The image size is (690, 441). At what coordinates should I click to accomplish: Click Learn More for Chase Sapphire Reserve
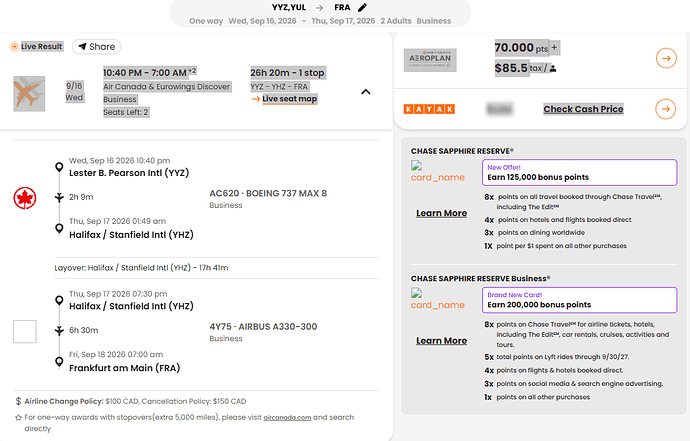coord(441,213)
